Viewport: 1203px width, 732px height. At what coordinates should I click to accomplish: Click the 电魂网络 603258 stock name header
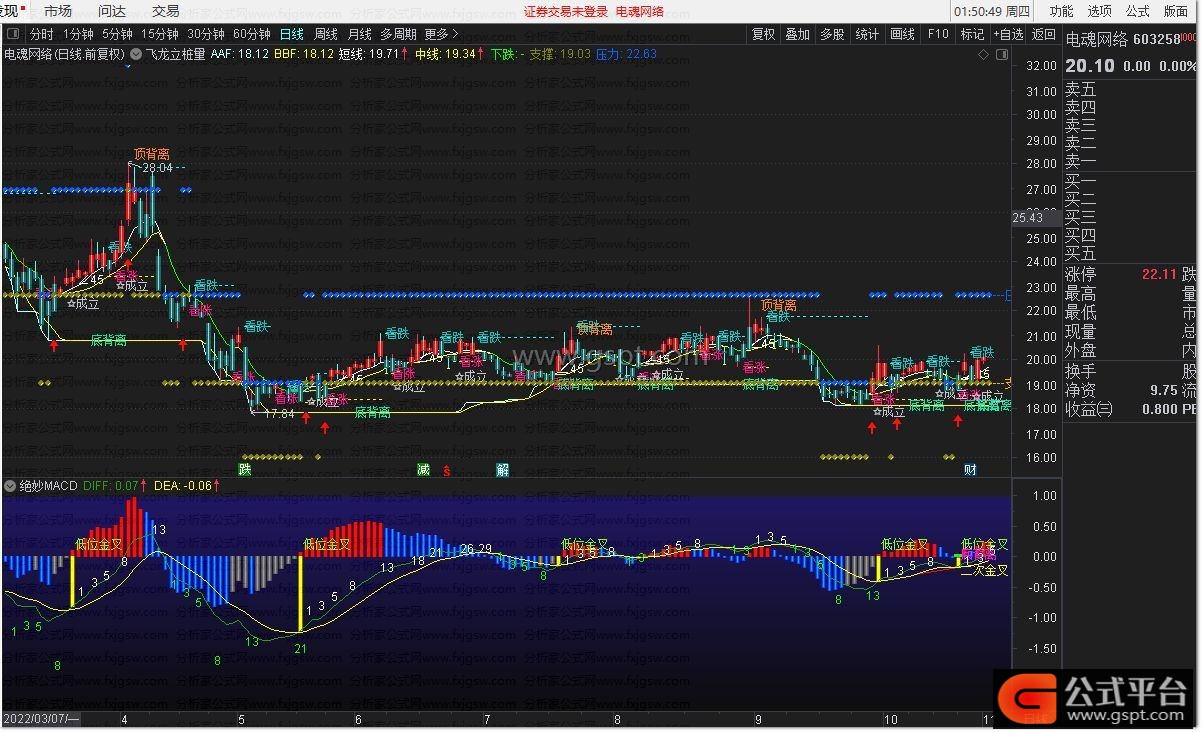tap(1123, 40)
